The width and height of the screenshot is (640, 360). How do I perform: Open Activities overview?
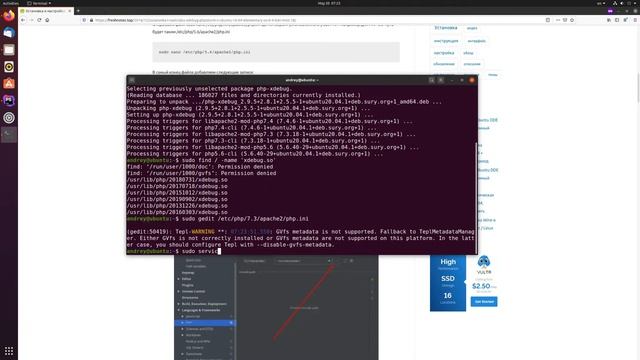tap(10, 3)
